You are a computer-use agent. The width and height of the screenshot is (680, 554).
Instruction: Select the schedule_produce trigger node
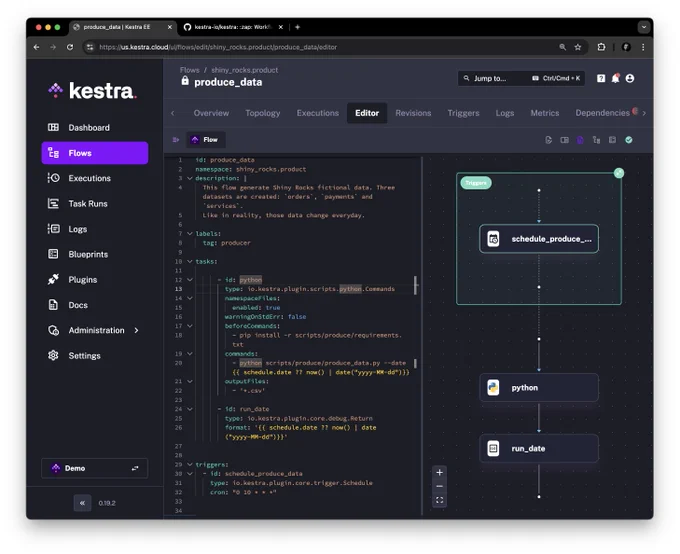pos(539,239)
